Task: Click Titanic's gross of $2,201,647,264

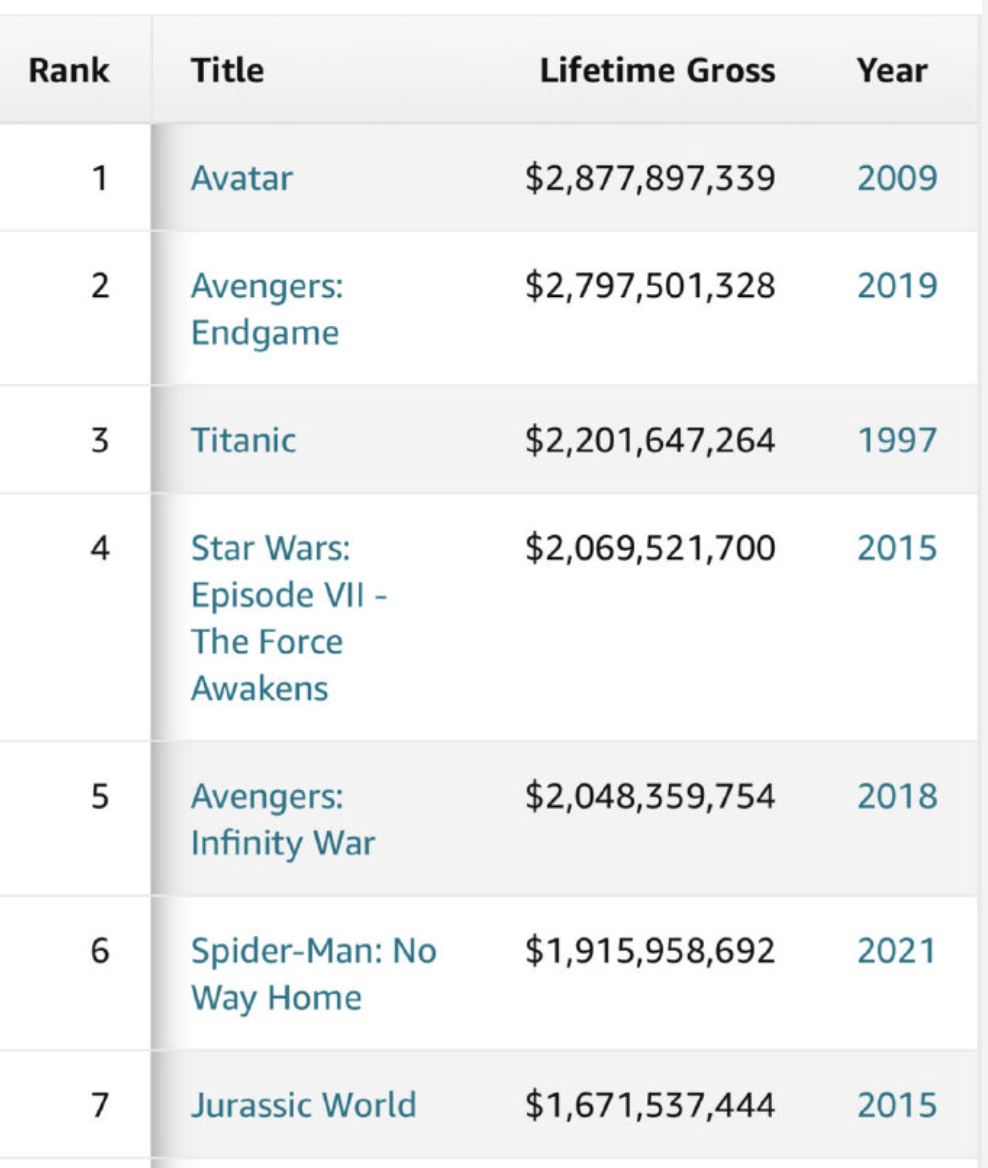Action: coord(650,439)
